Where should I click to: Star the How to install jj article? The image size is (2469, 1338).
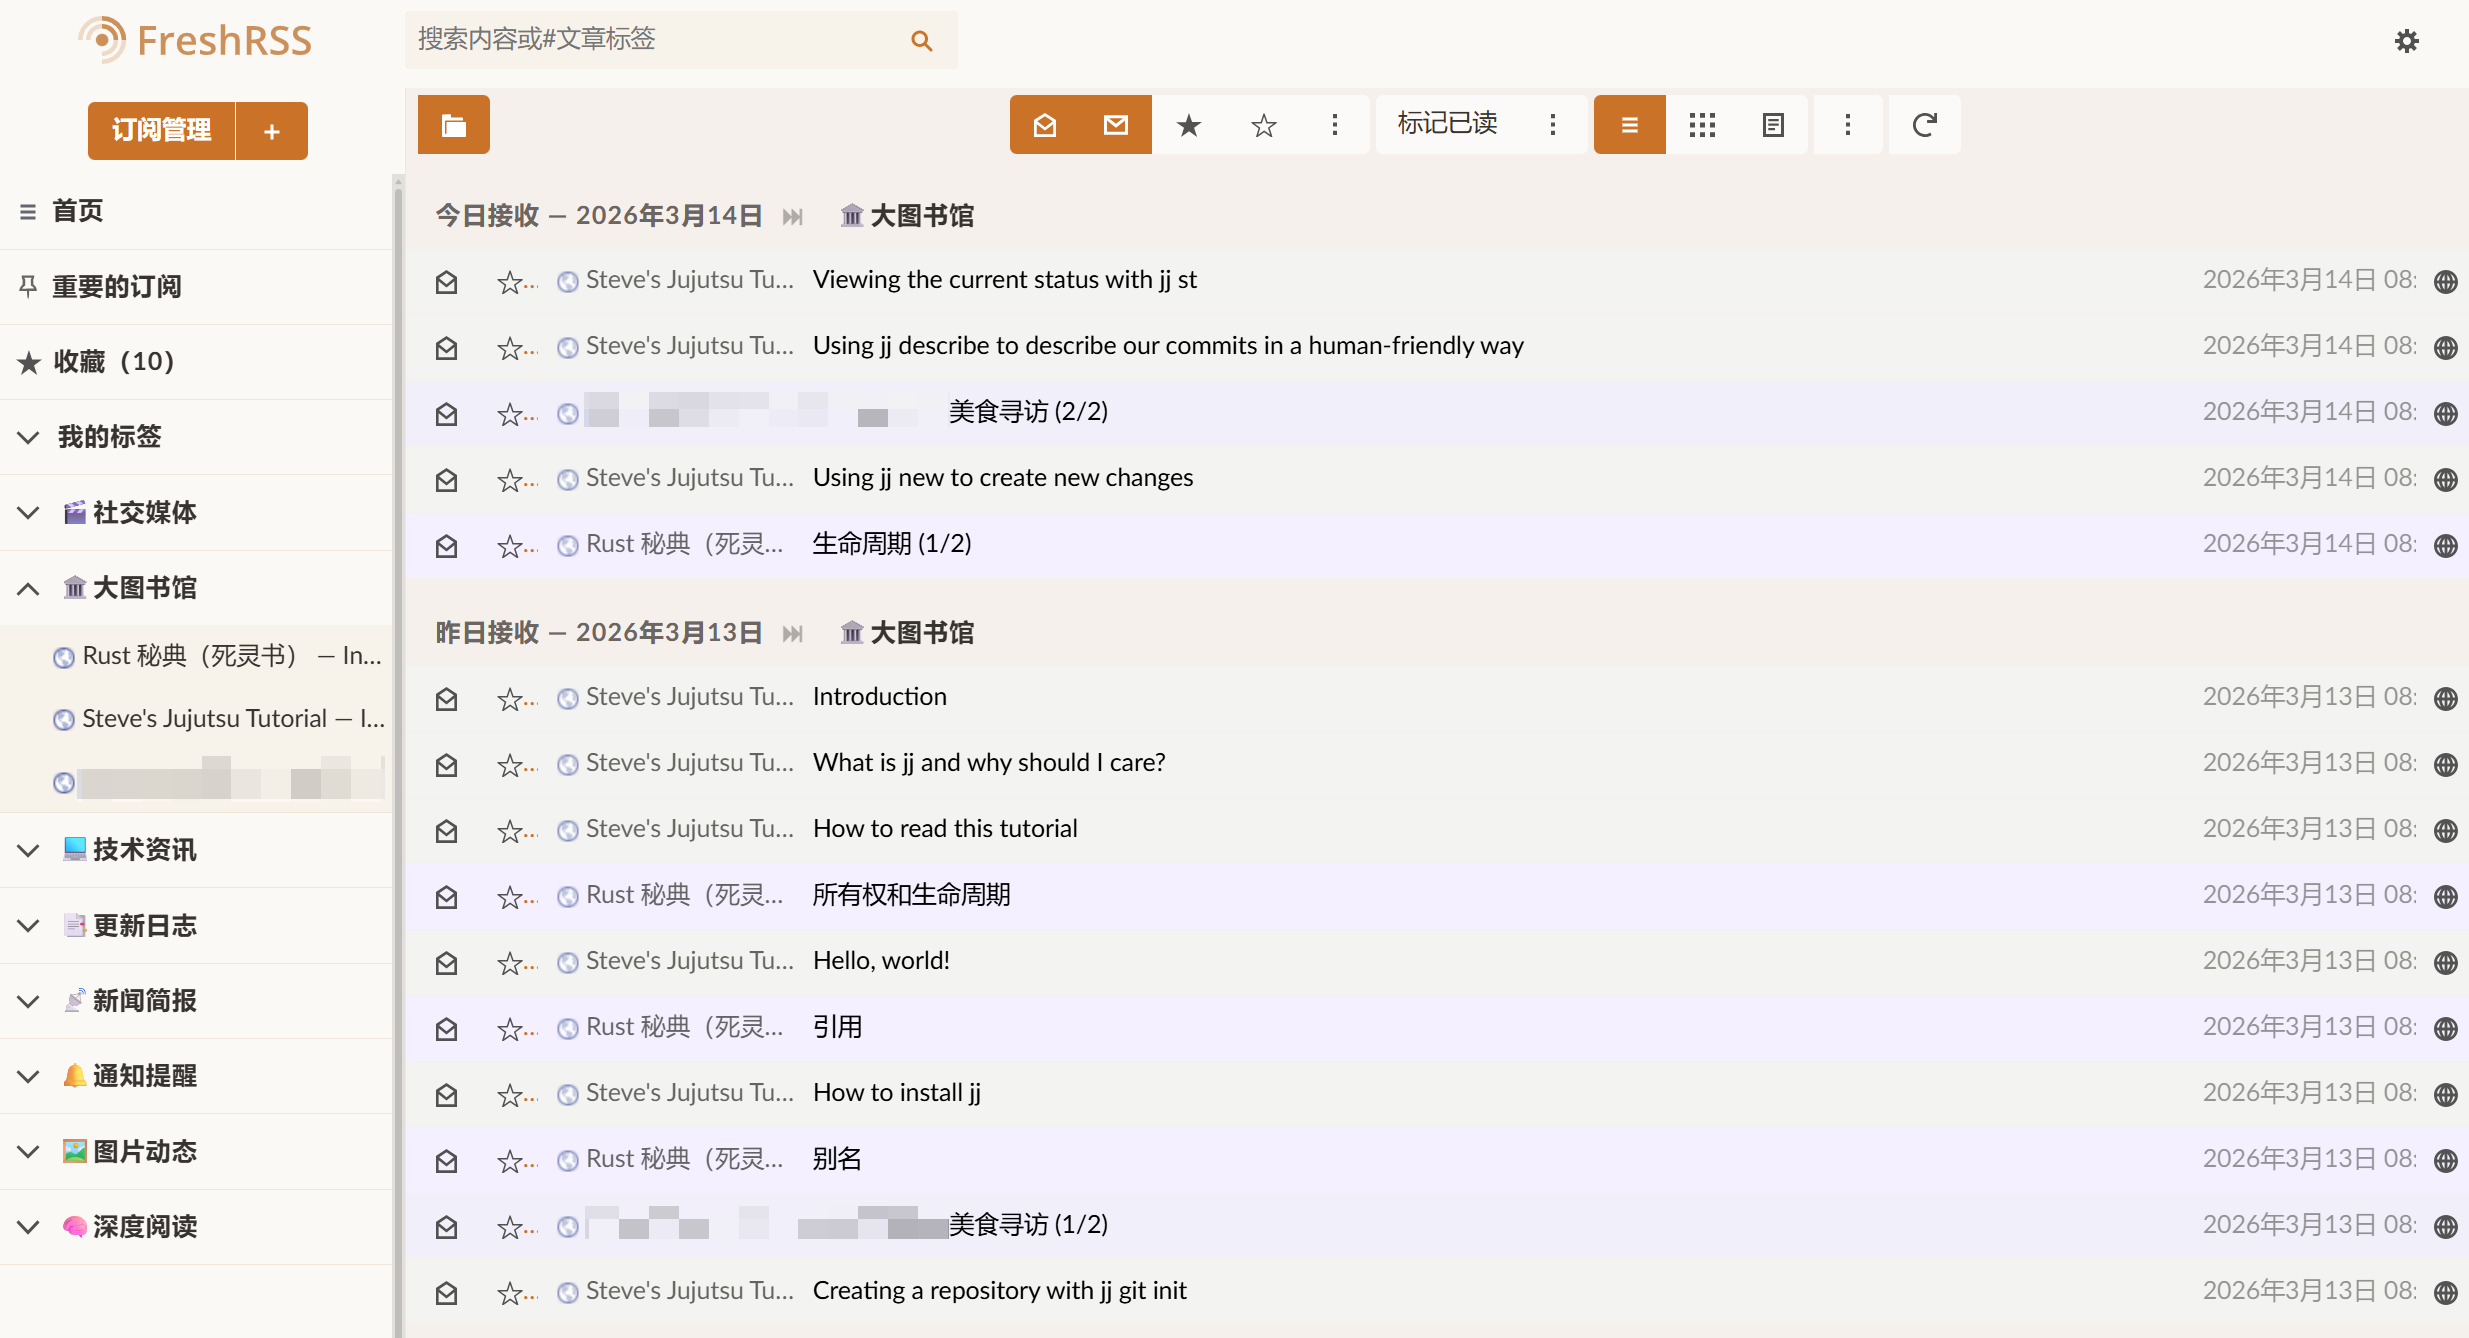pyautogui.click(x=510, y=1094)
